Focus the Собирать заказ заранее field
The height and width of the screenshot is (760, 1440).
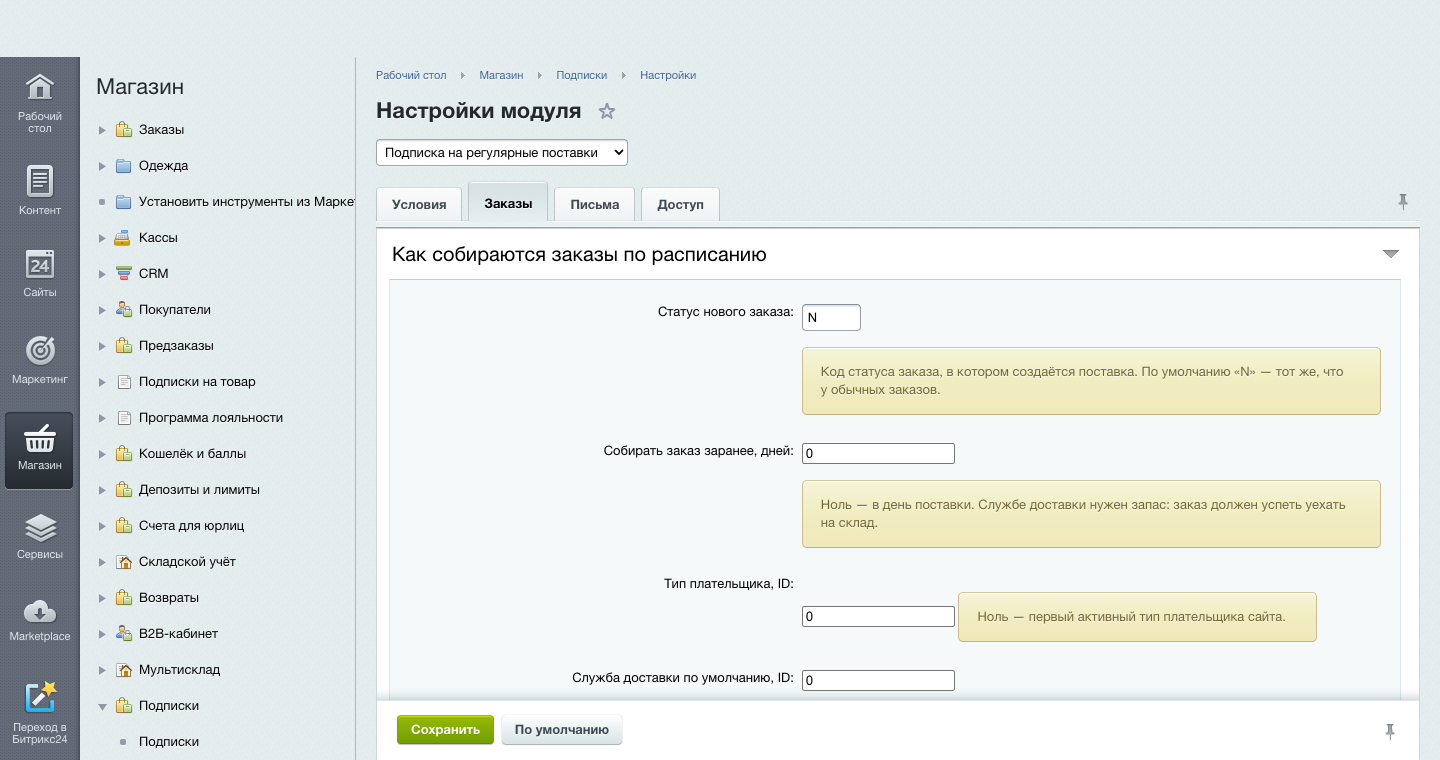pos(878,453)
